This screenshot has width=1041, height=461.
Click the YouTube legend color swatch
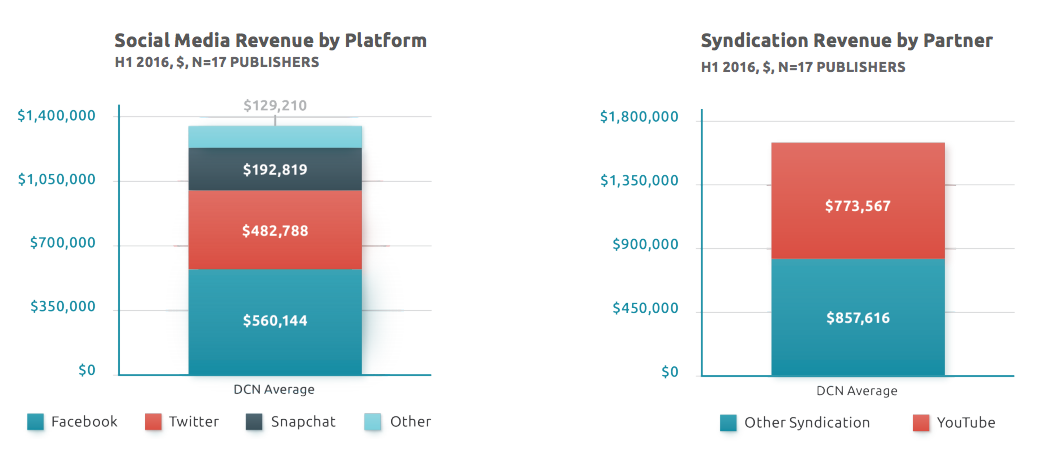[921, 423]
